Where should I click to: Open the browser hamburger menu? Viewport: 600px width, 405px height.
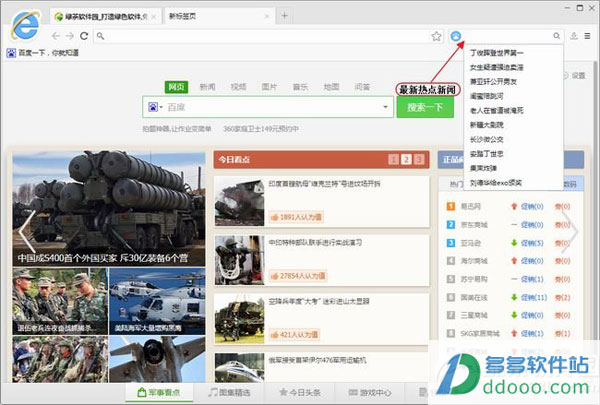click(x=587, y=36)
